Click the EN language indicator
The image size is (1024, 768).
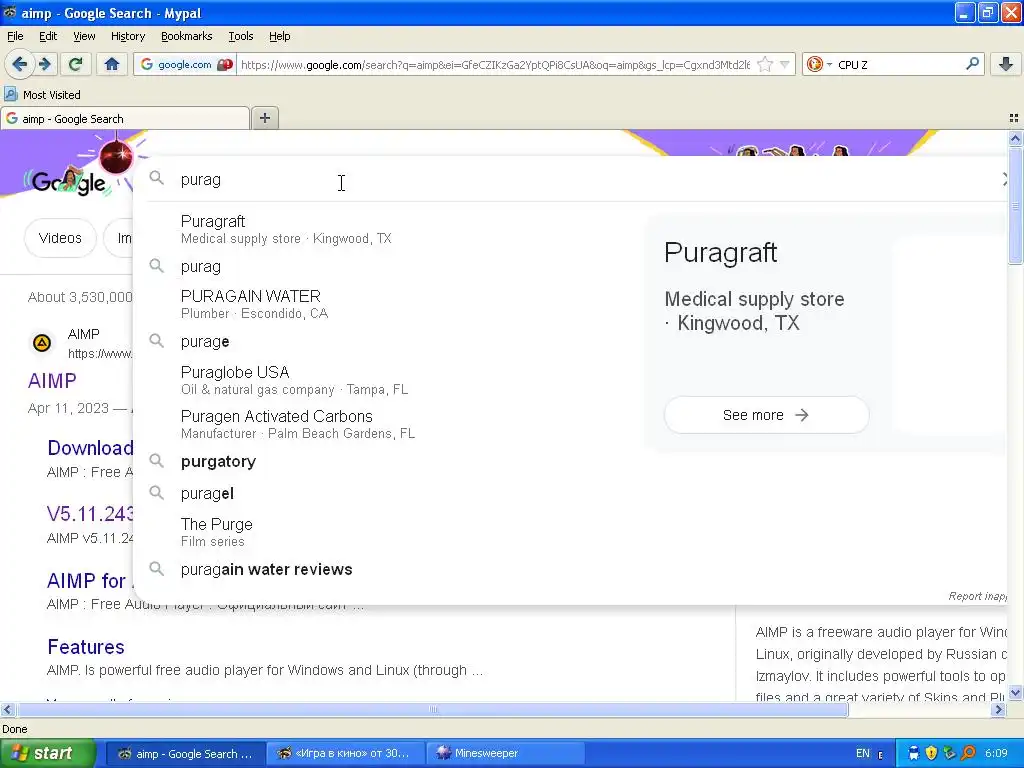coord(863,753)
